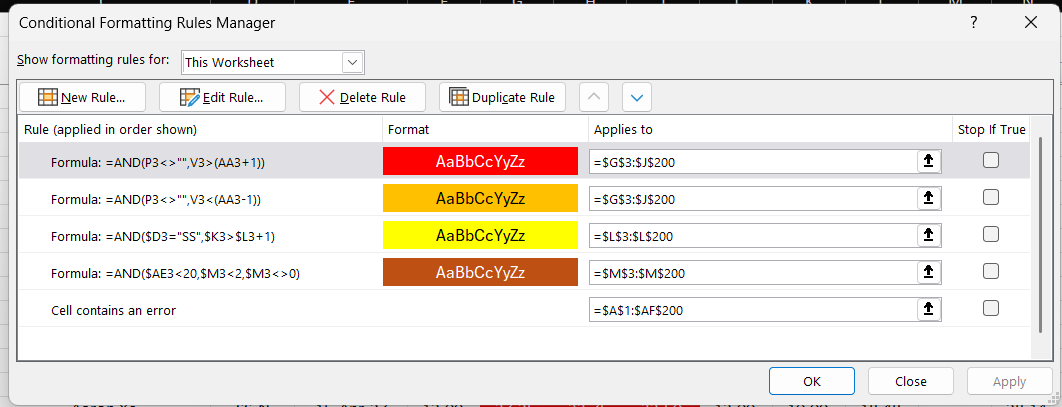Click the rules list vertical scrollbar

click(1042, 234)
